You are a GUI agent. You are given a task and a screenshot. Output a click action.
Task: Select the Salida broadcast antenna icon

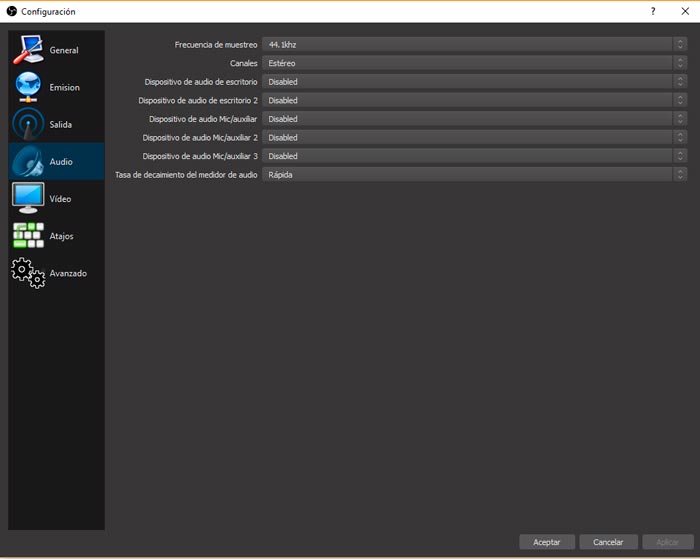(x=28, y=124)
